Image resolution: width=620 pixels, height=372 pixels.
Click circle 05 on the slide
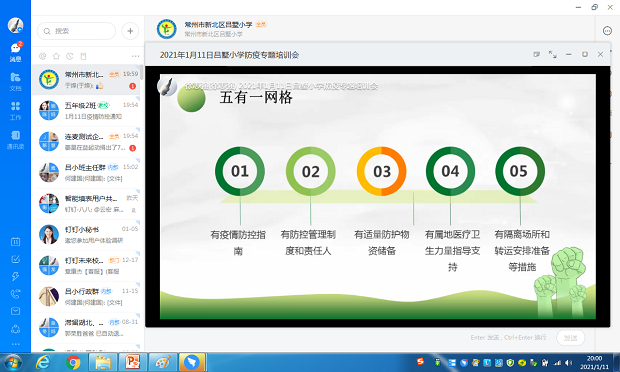[520, 171]
